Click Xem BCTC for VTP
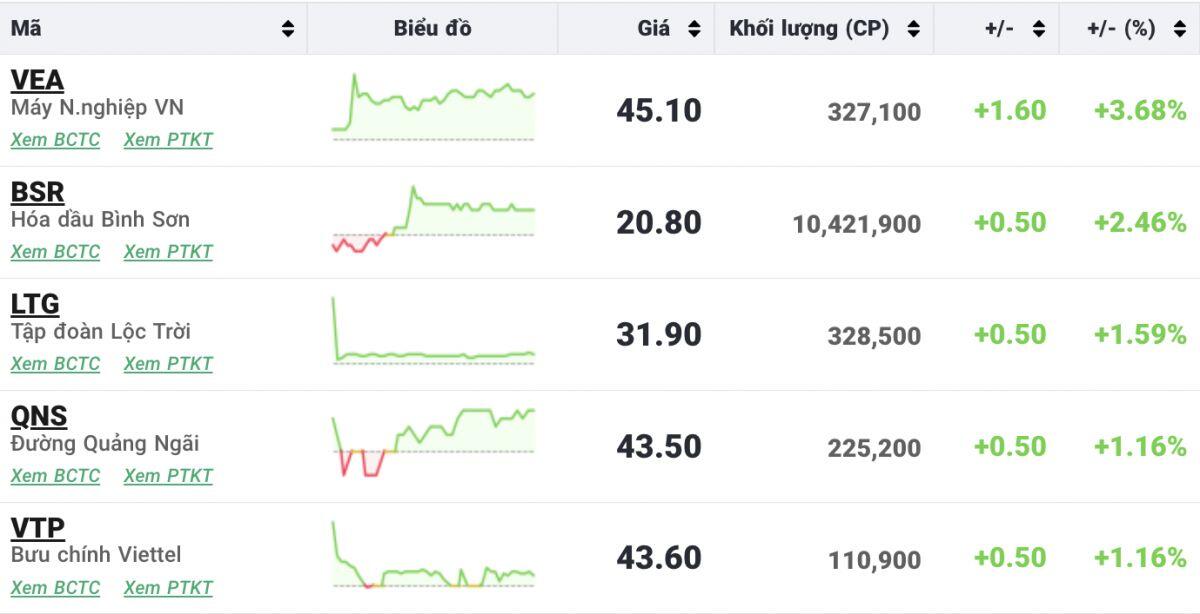The height and width of the screenshot is (614, 1200). [55, 588]
